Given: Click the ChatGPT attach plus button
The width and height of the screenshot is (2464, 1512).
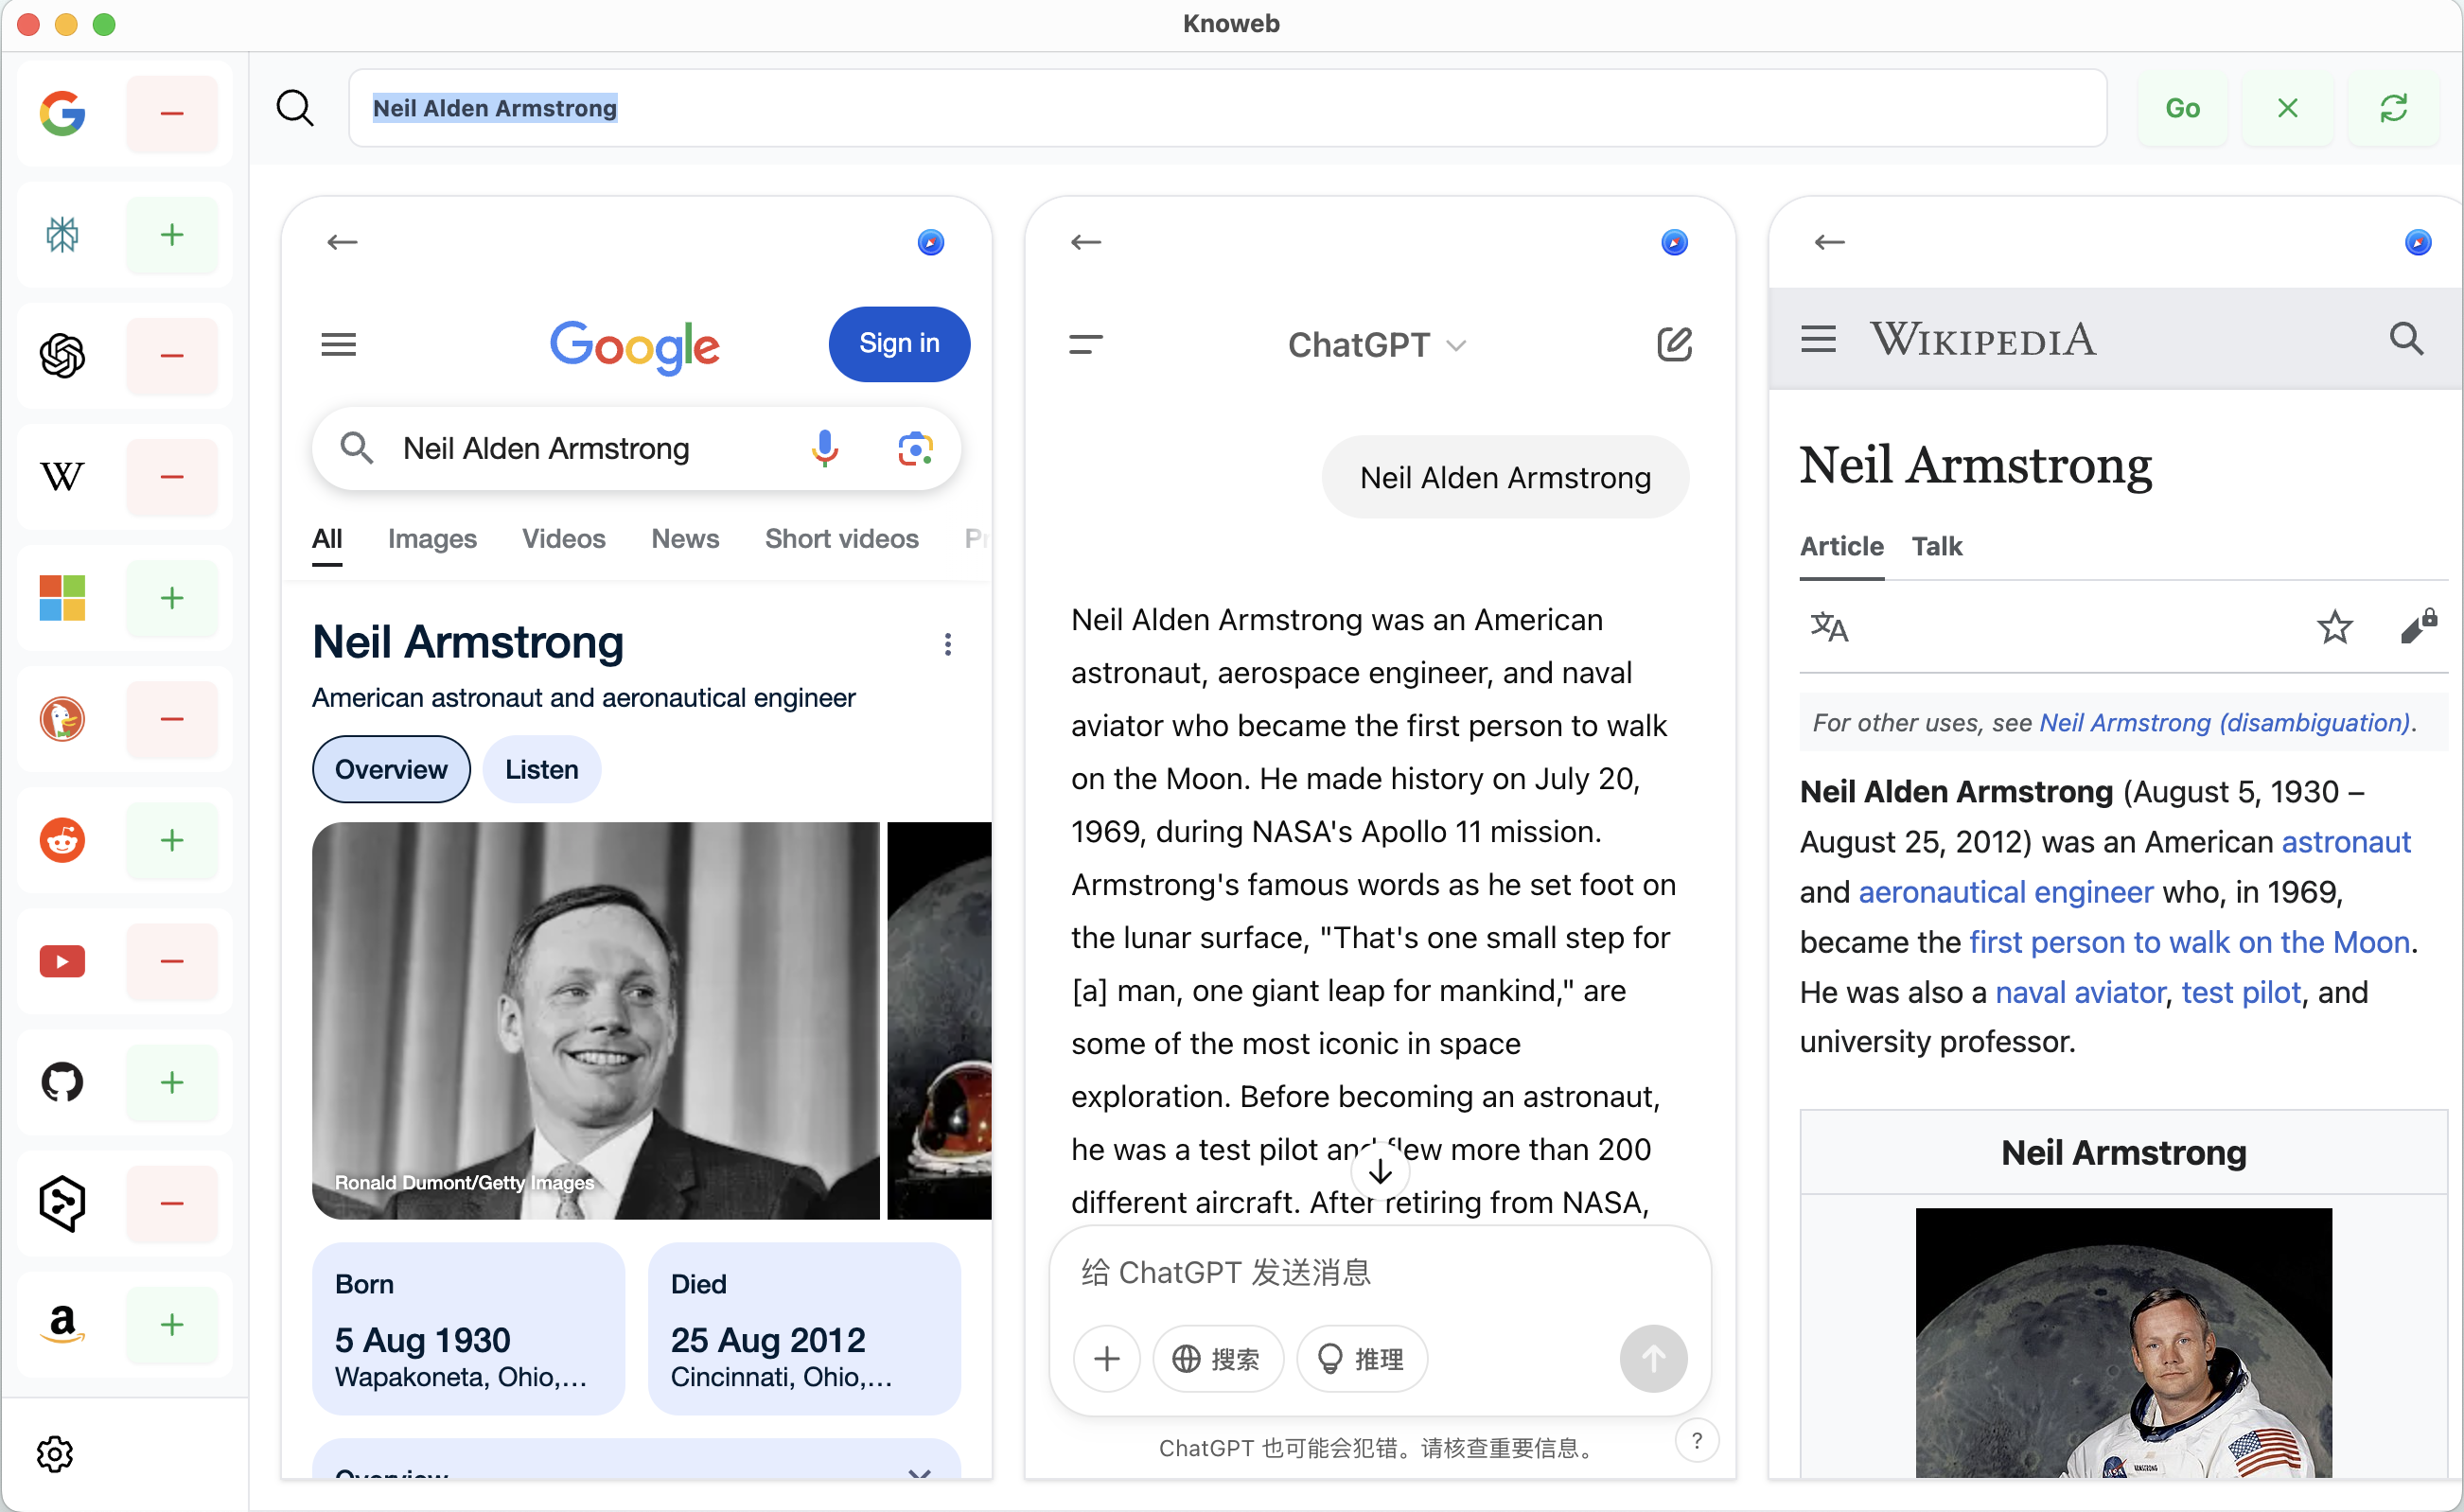Looking at the screenshot, I should (1107, 1359).
